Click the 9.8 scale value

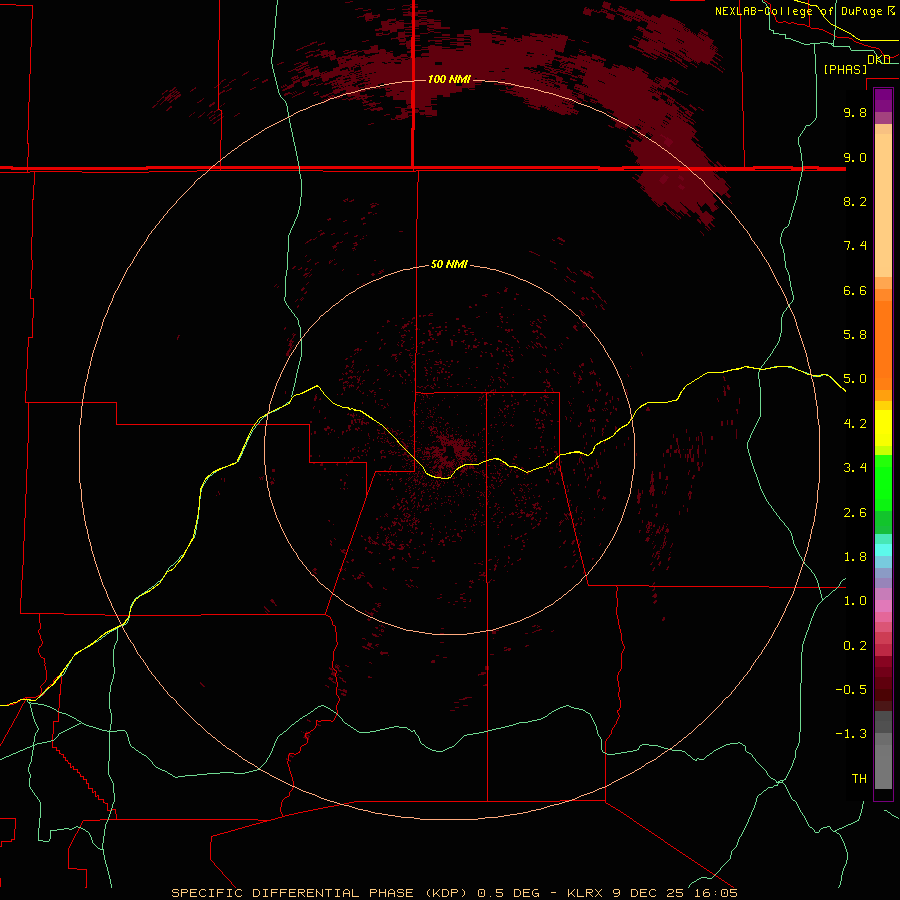(855, 112)
